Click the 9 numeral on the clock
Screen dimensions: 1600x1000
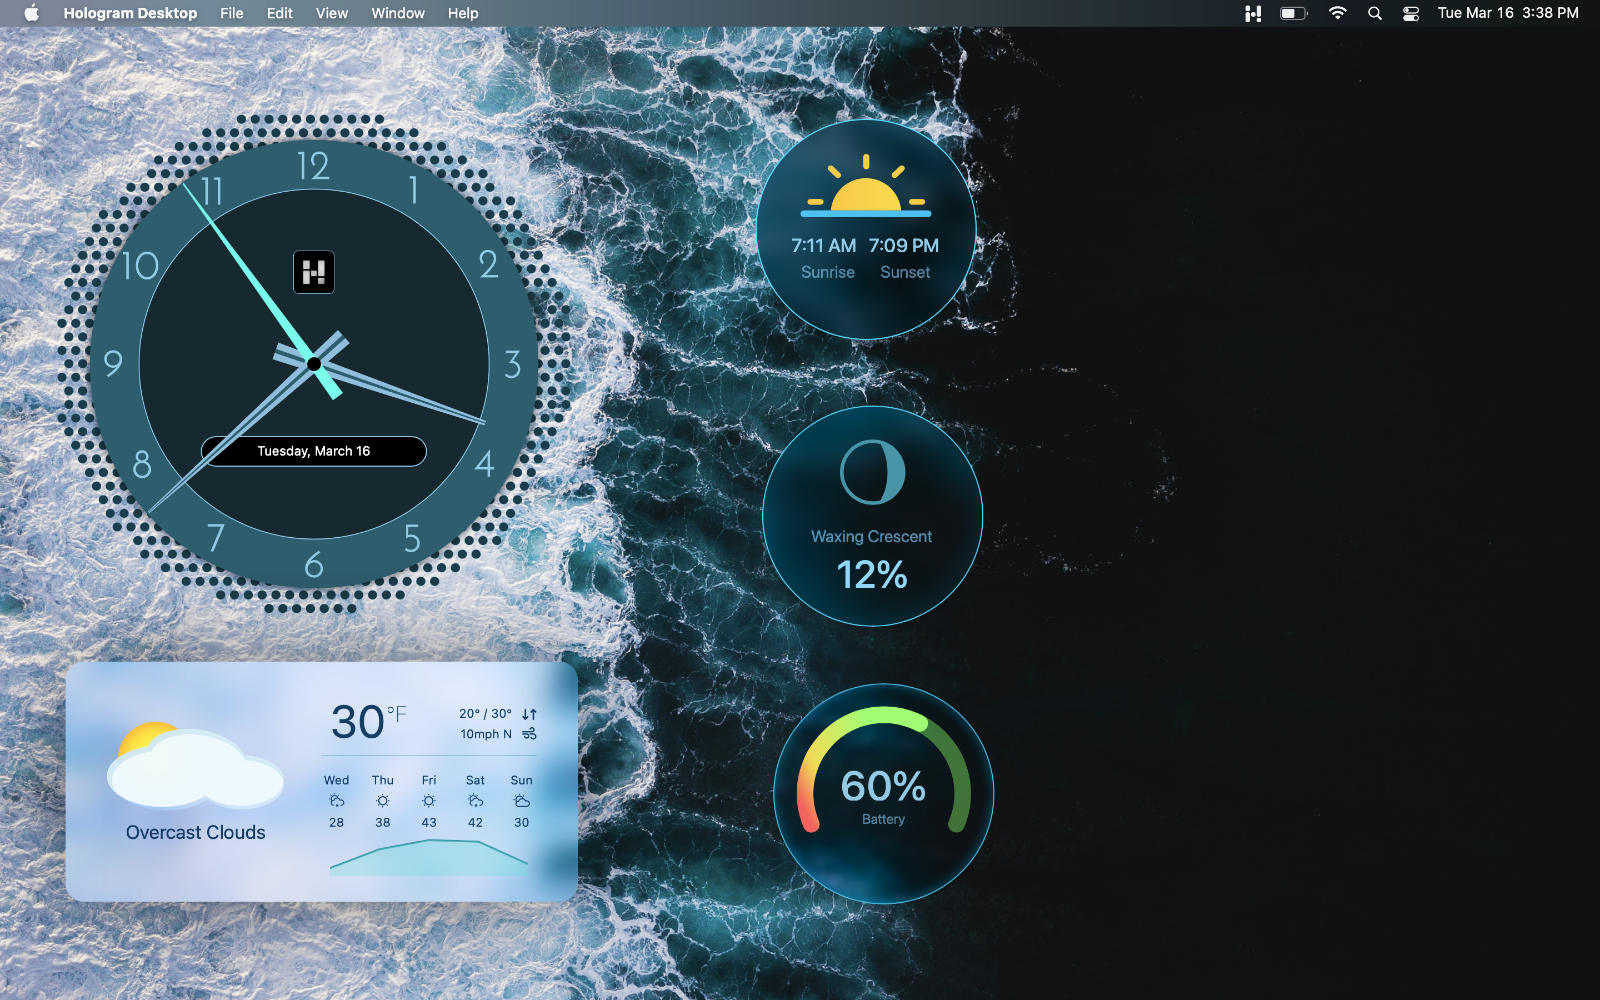pyautogui.click(x=113, y=363)
